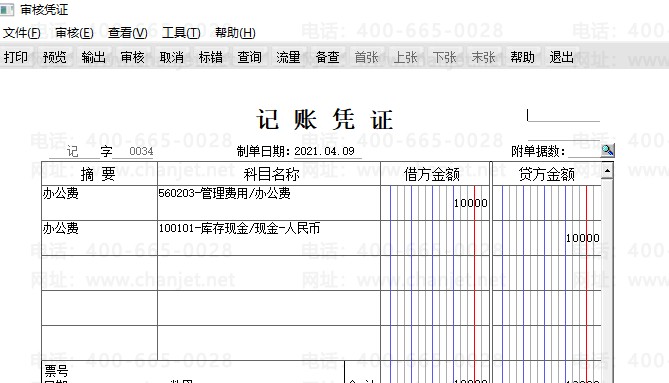Click the scrollbar up arrow of voucher table
Image resolution: width=669 pixels, height=383 pixels.
(607, 171)
